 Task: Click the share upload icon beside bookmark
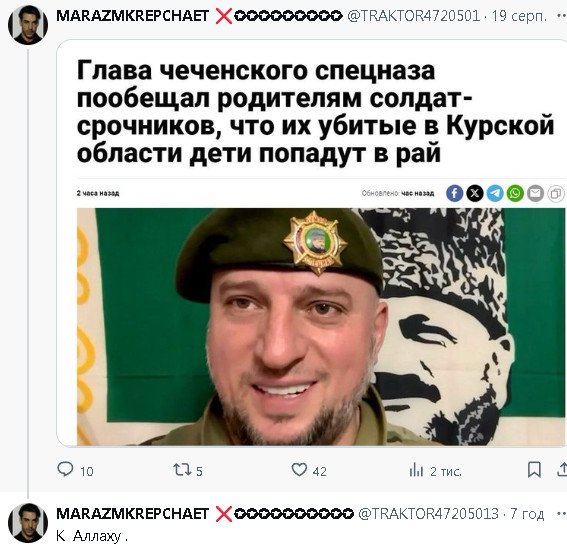[x=562, y=470]
